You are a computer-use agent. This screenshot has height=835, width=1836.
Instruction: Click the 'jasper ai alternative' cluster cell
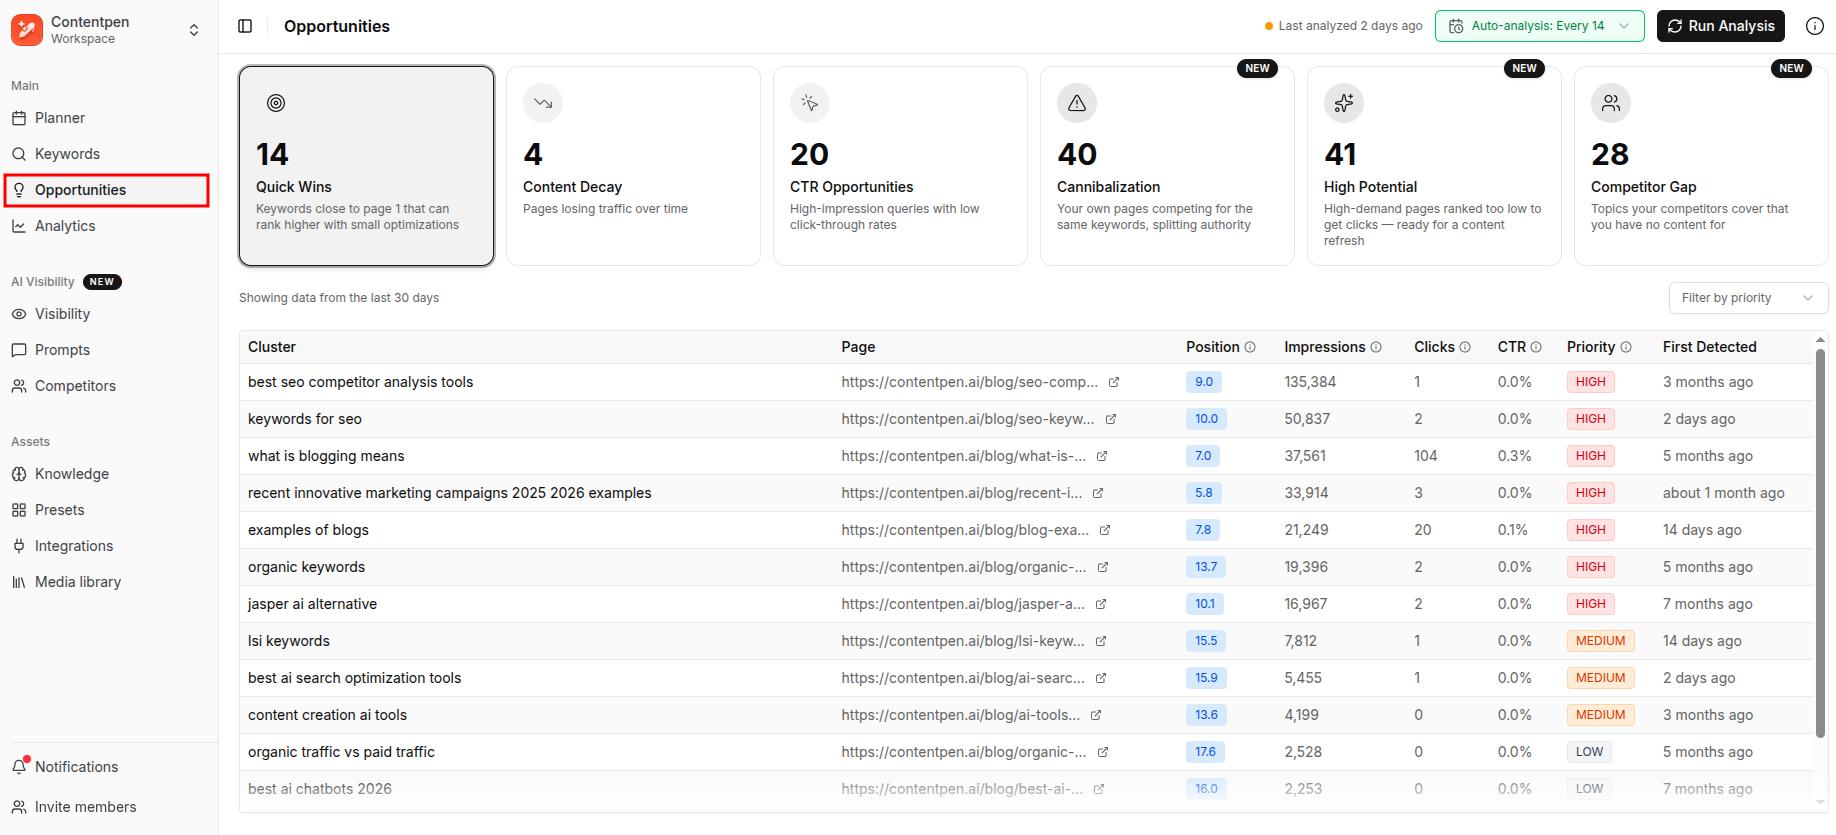[312, 604]
